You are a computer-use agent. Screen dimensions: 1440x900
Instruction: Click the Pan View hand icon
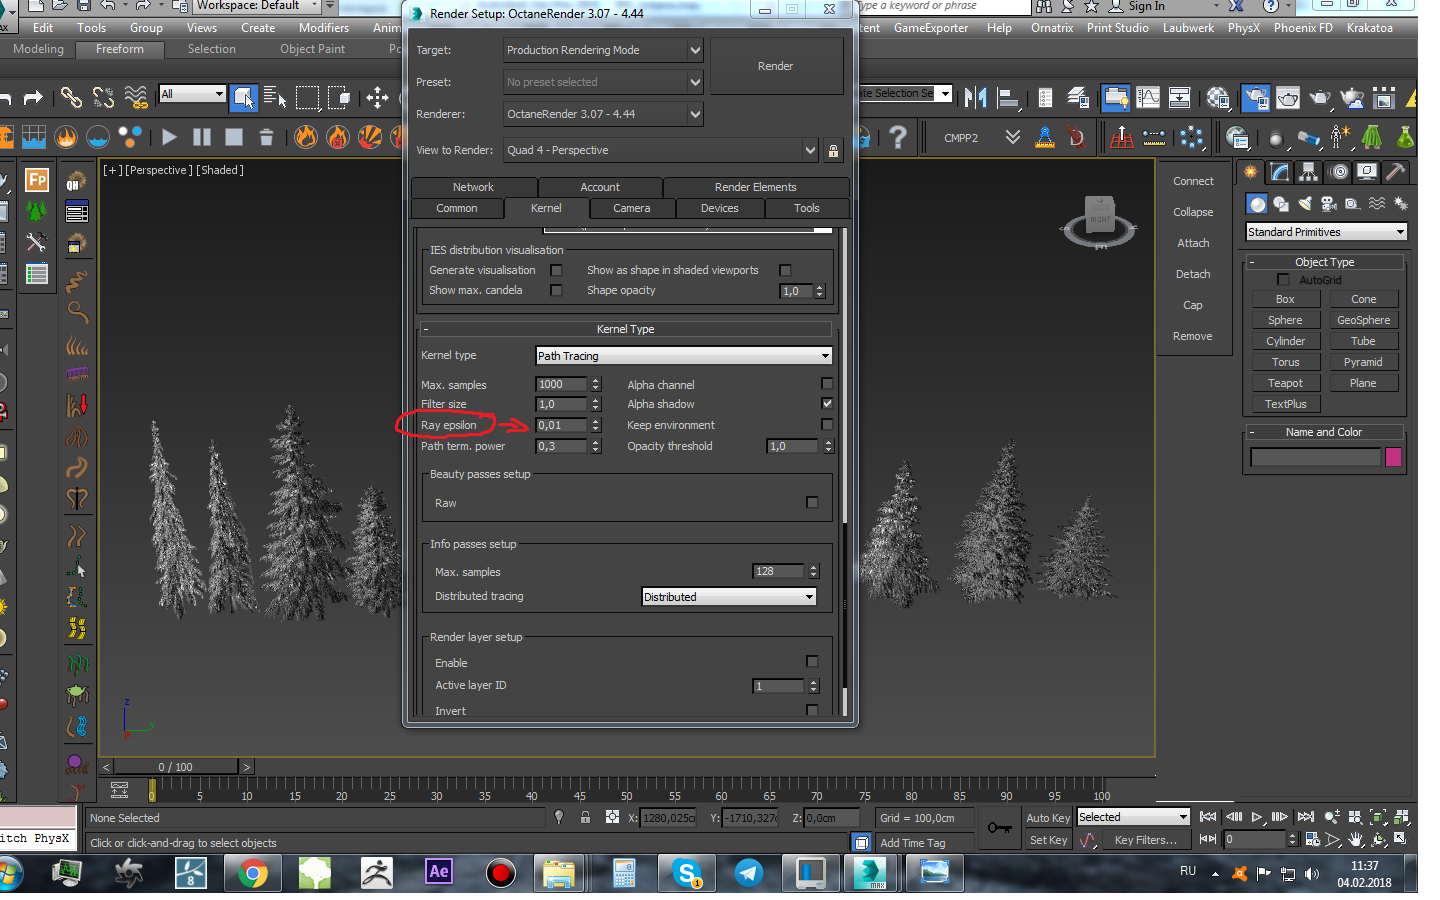click(x=1356, y=840)
